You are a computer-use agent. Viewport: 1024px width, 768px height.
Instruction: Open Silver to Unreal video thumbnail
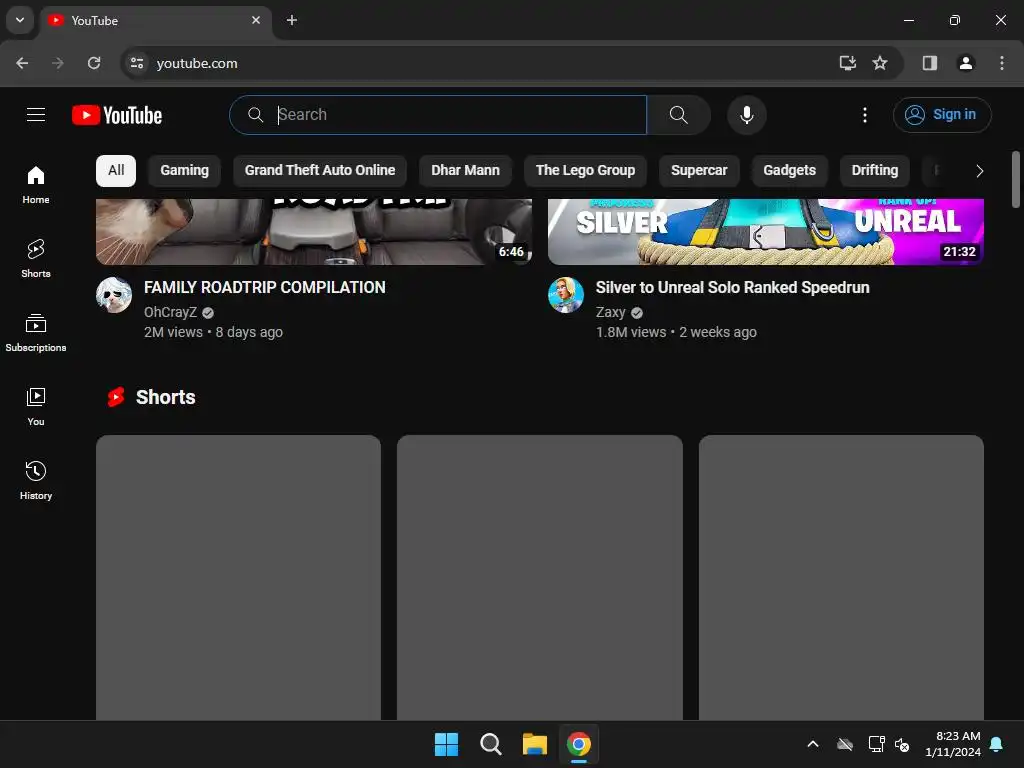766,232
